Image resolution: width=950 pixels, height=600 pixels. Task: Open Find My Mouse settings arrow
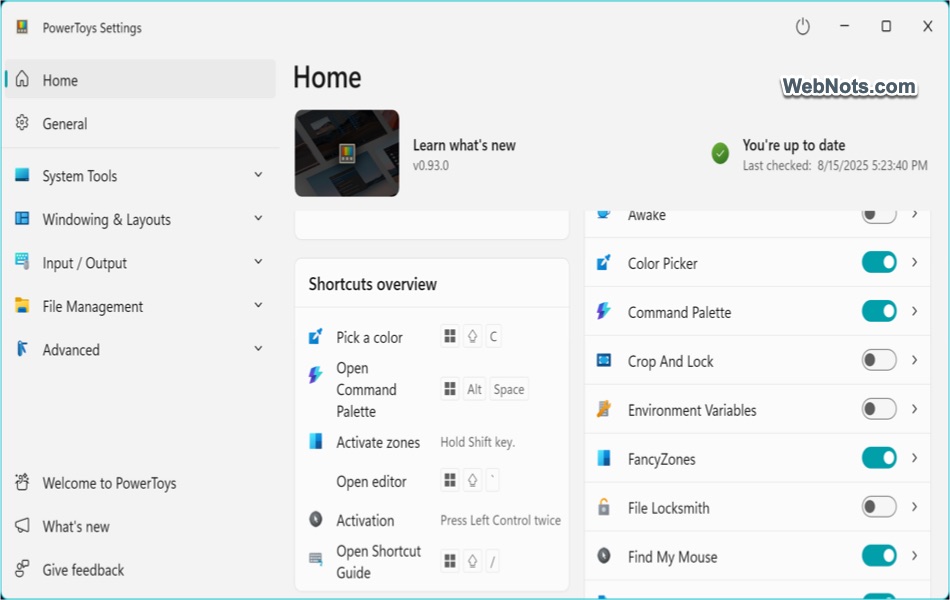[x=915, y=556]
